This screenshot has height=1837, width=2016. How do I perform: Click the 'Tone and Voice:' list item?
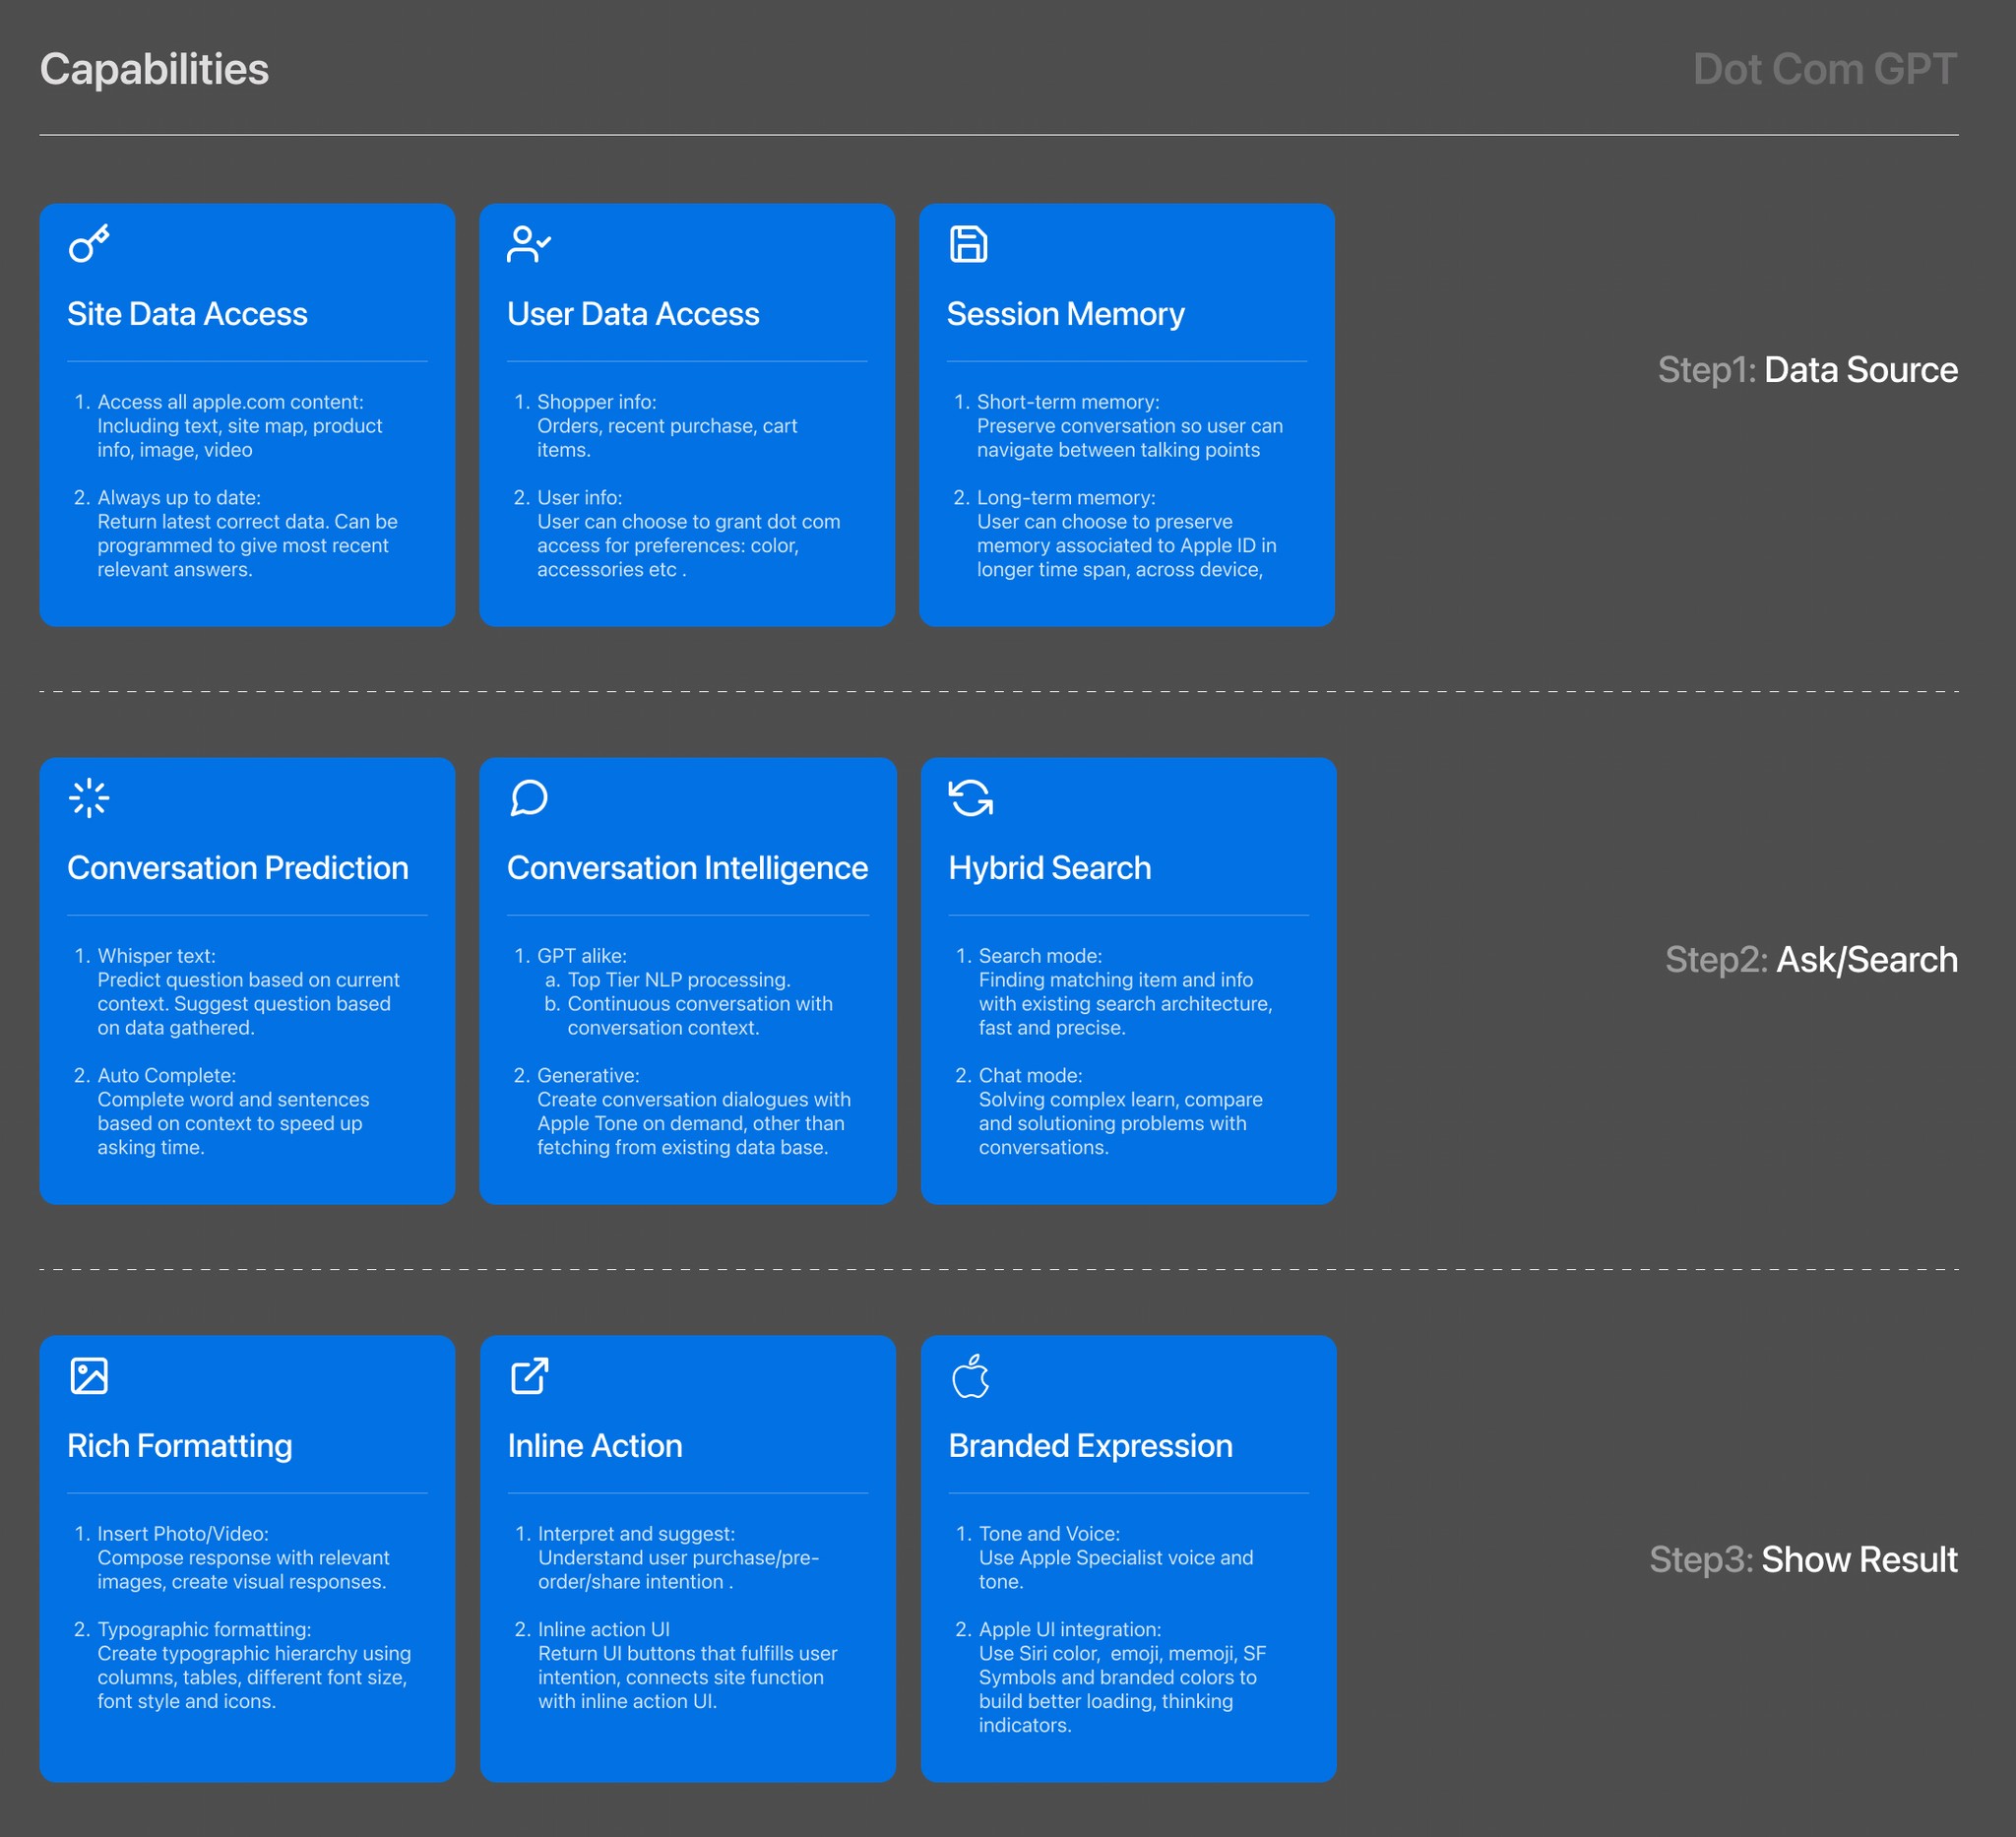(x=1049, y=1534)
